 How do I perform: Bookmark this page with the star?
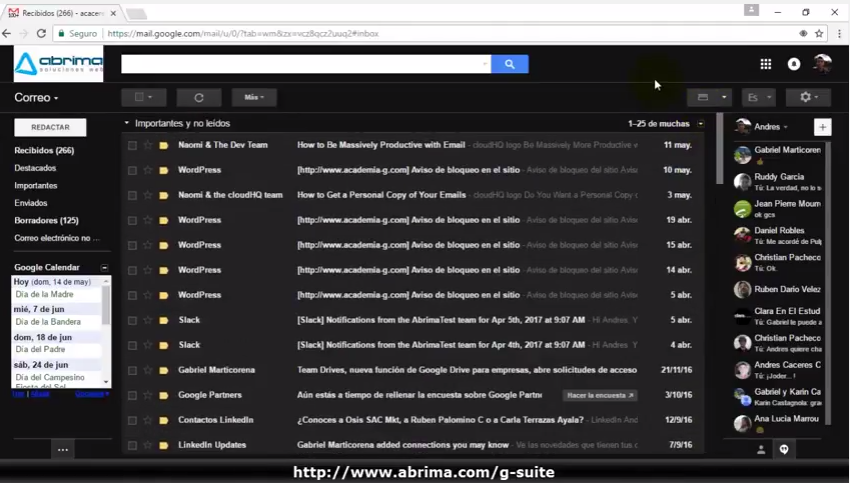tap(819, 34)
